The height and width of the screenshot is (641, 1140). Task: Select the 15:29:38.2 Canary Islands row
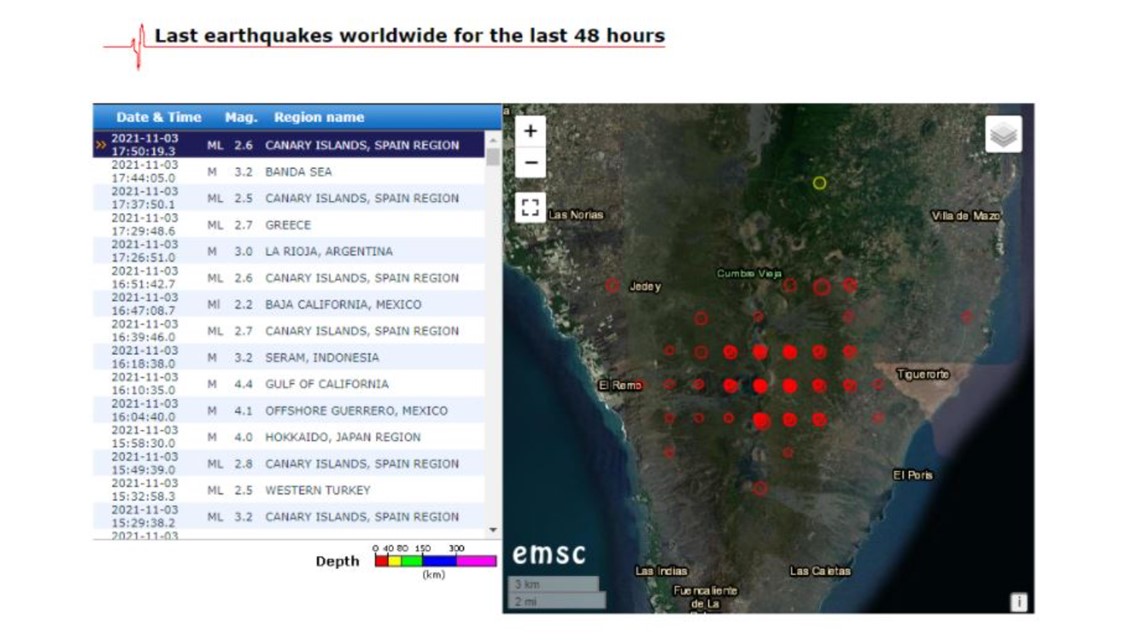[289, 516]
